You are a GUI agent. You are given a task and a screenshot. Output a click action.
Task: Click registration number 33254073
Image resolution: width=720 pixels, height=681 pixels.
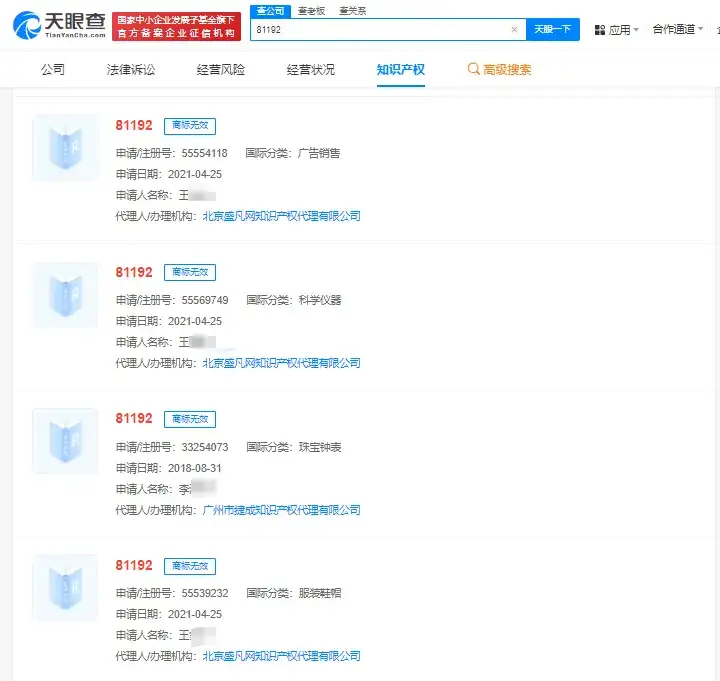pos(205,447)
